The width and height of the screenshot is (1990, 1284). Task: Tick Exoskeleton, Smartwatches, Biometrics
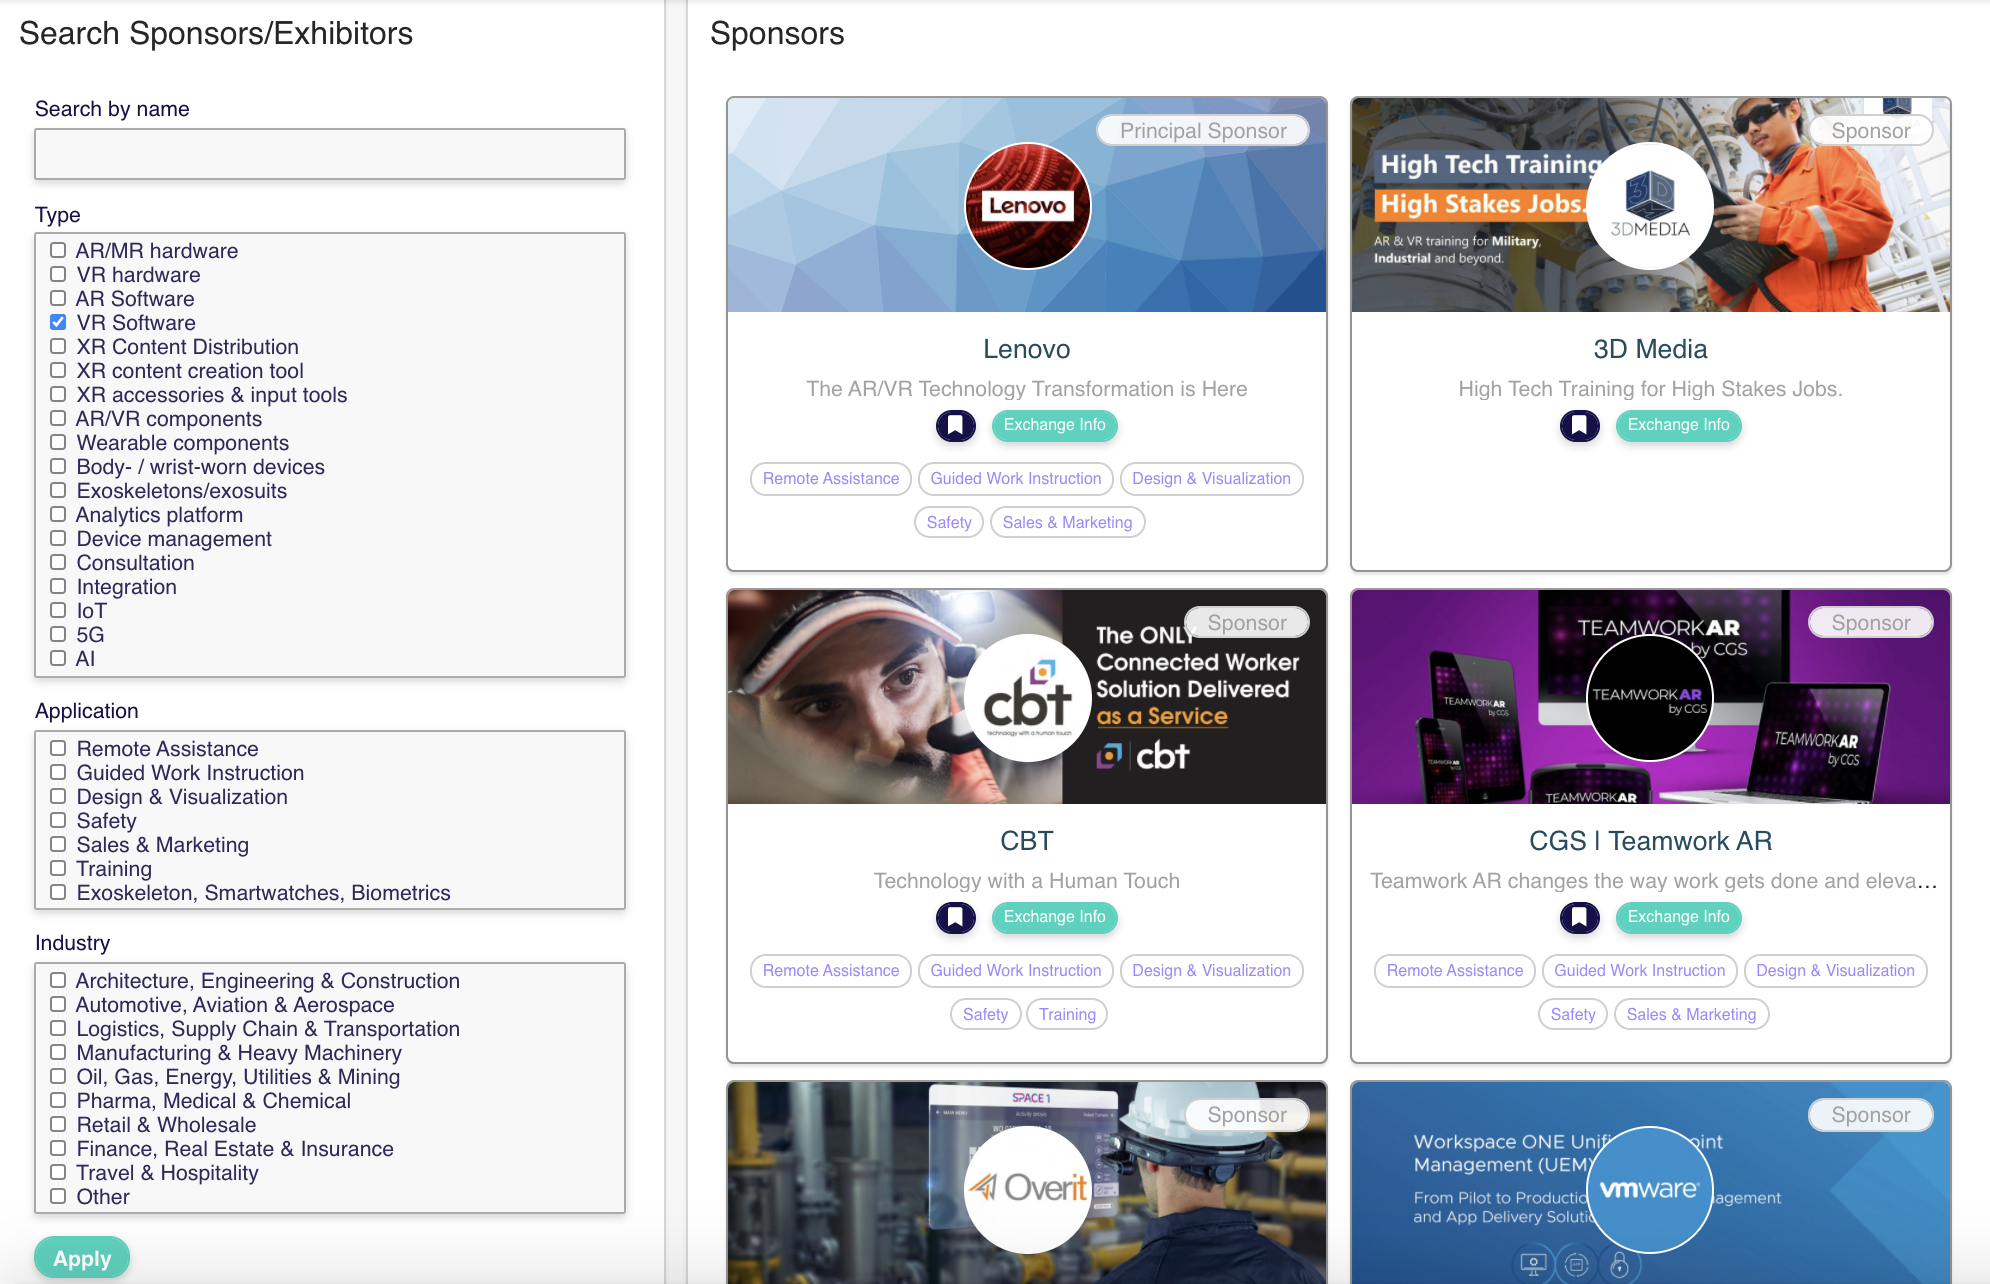tap(58, 892)
